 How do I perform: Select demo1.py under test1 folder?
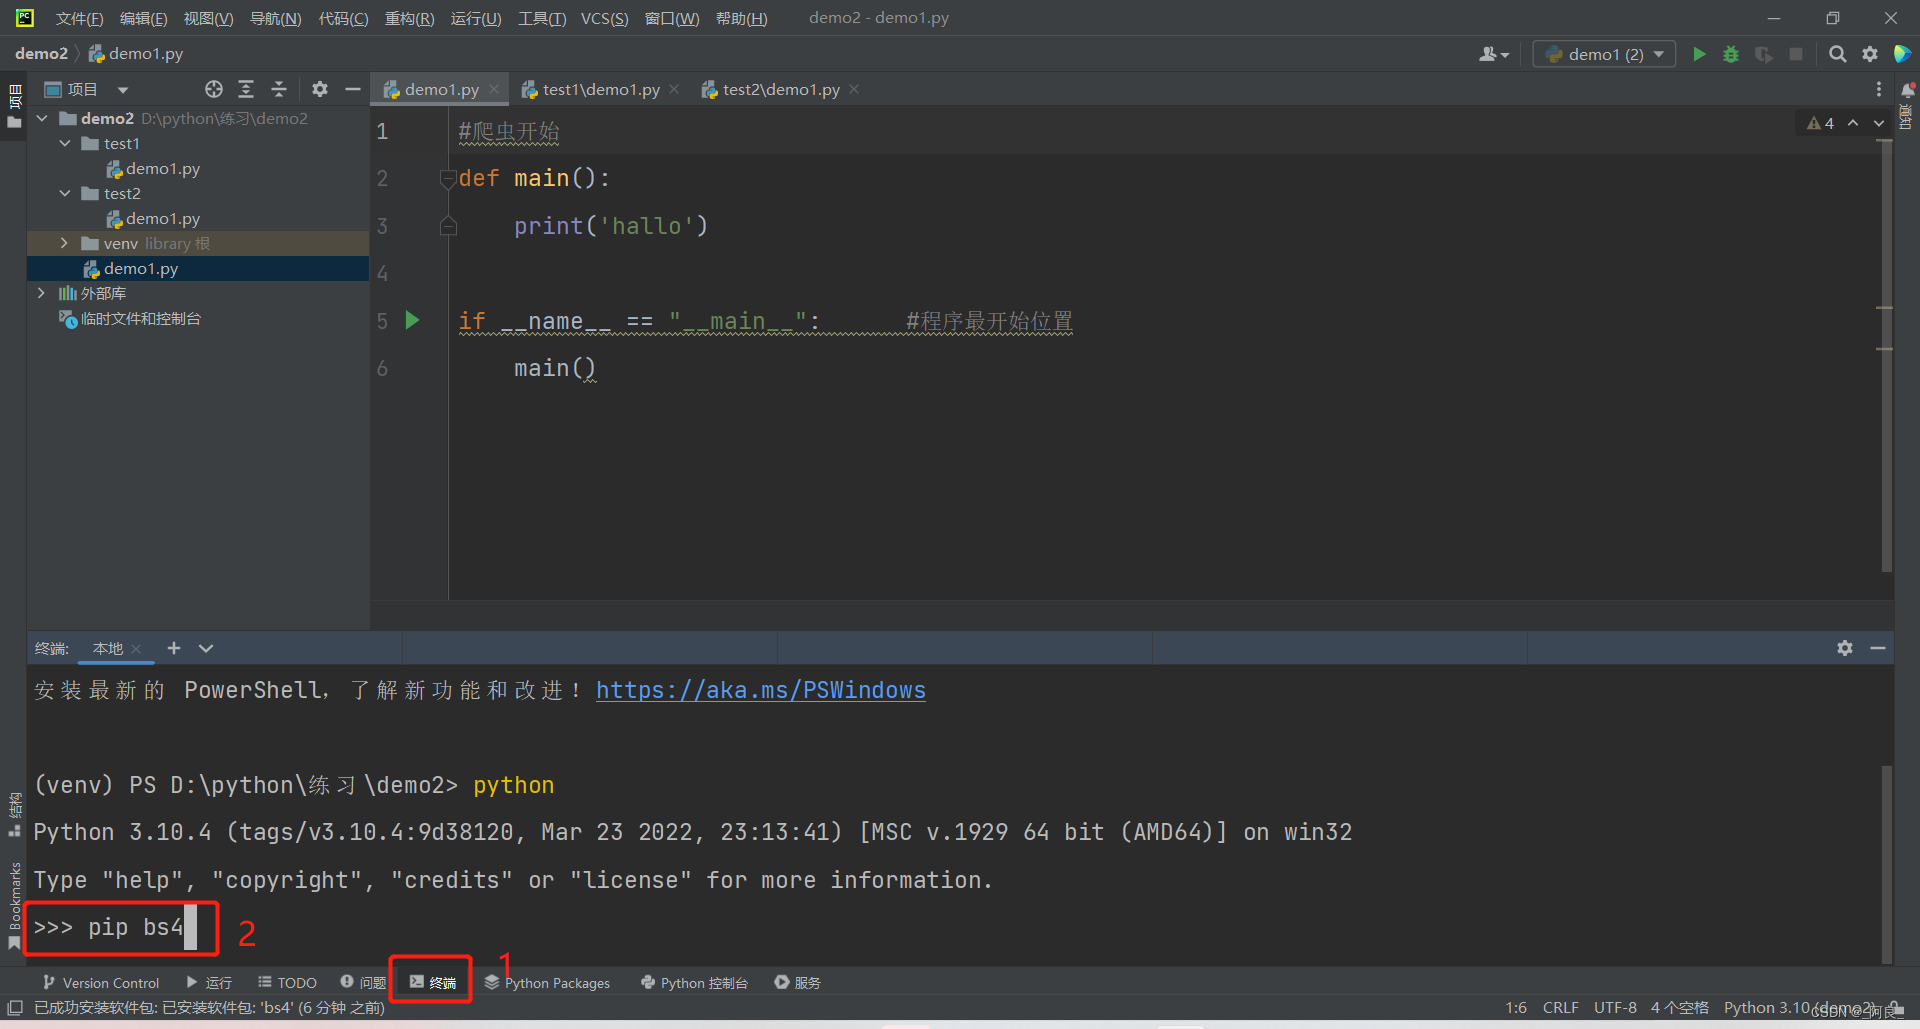(x=153, y=168)
